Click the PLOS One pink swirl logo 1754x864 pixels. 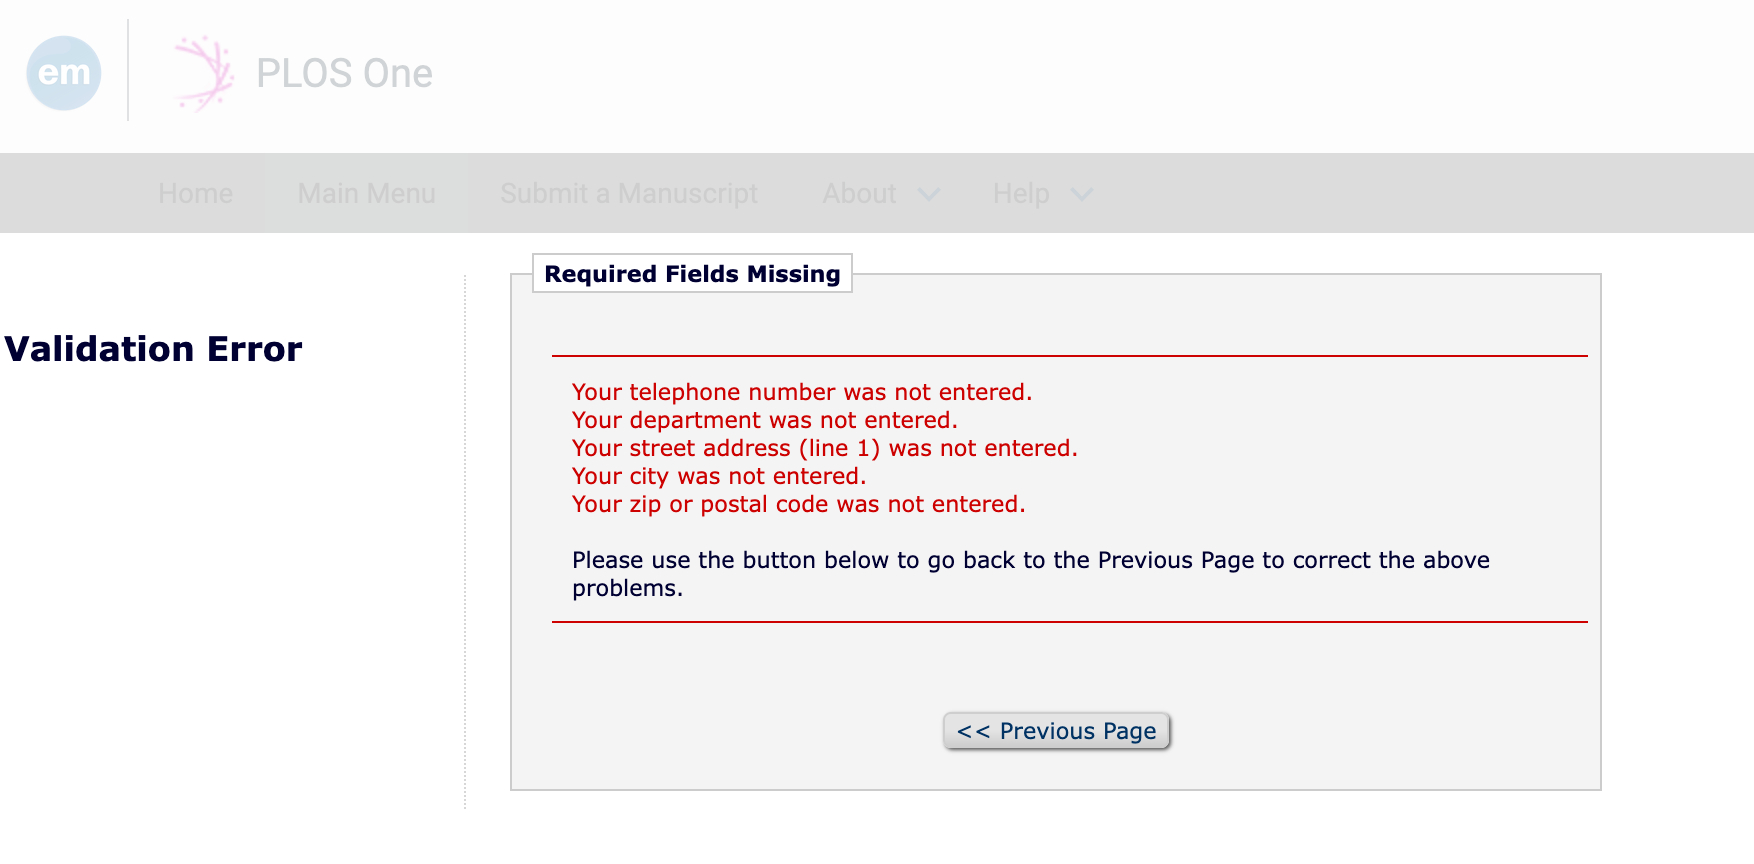[x=203, y=73]
